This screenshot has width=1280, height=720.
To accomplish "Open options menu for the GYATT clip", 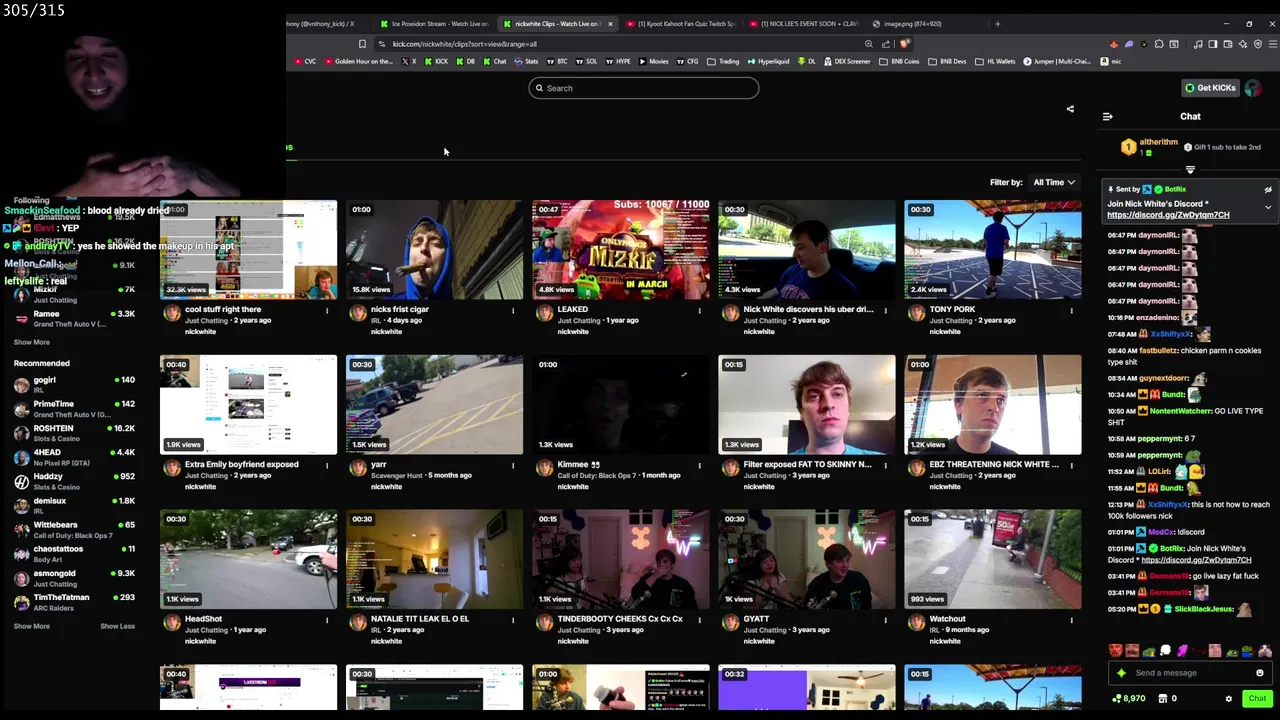I will click(x=885, y=620).
